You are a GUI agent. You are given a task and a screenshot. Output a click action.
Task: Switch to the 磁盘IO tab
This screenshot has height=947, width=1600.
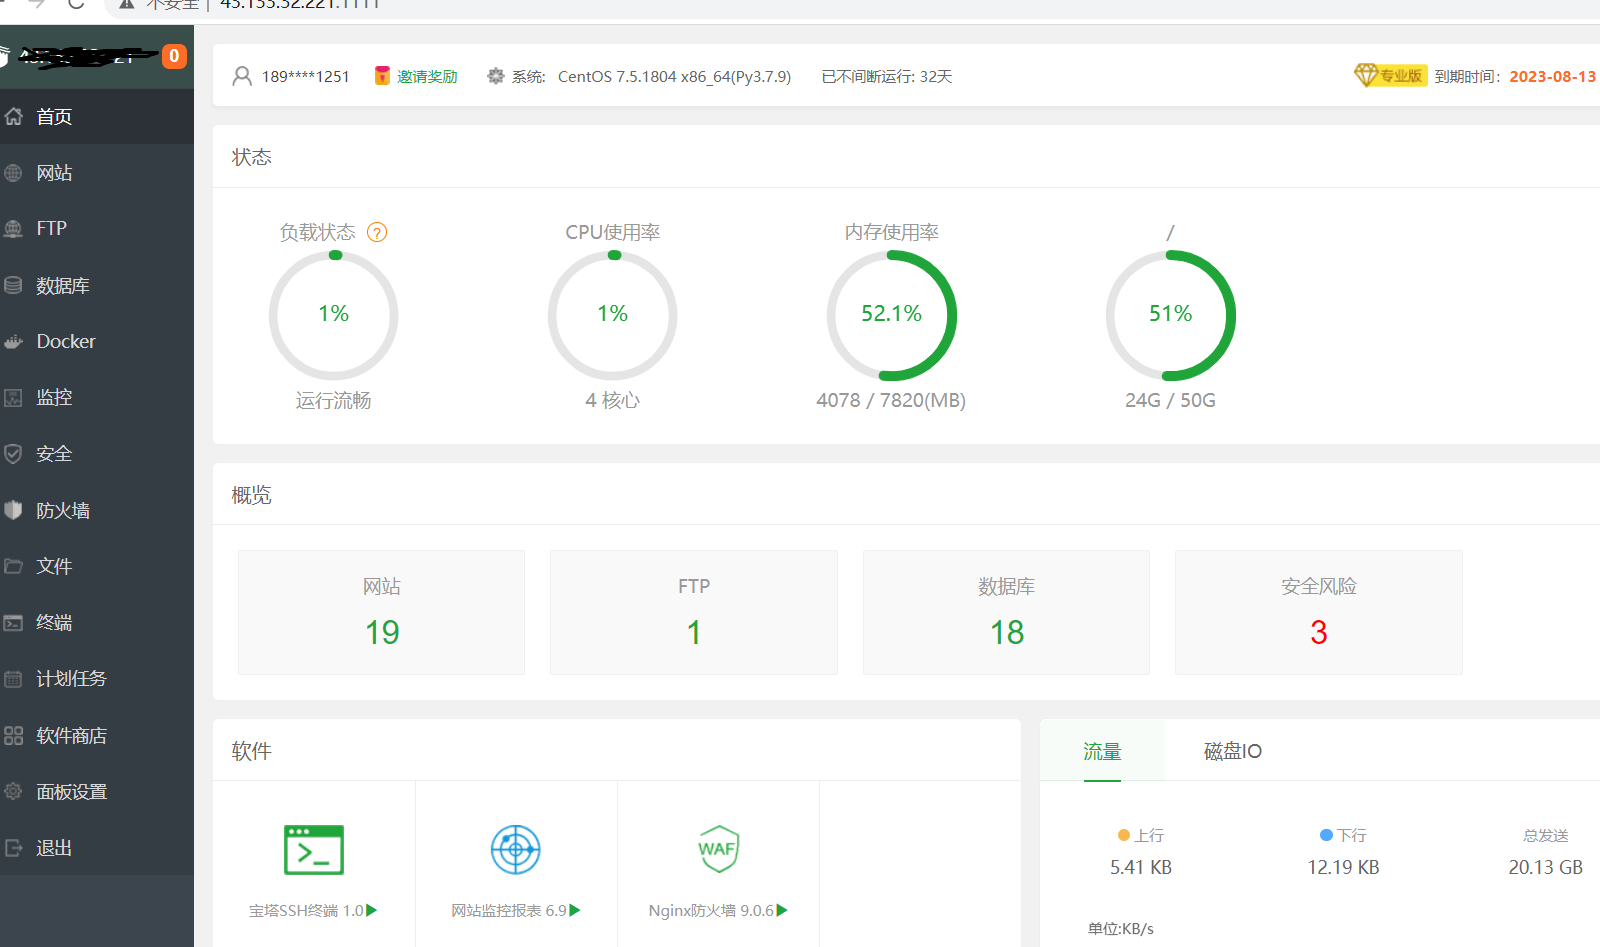[x=1232, y=751]
